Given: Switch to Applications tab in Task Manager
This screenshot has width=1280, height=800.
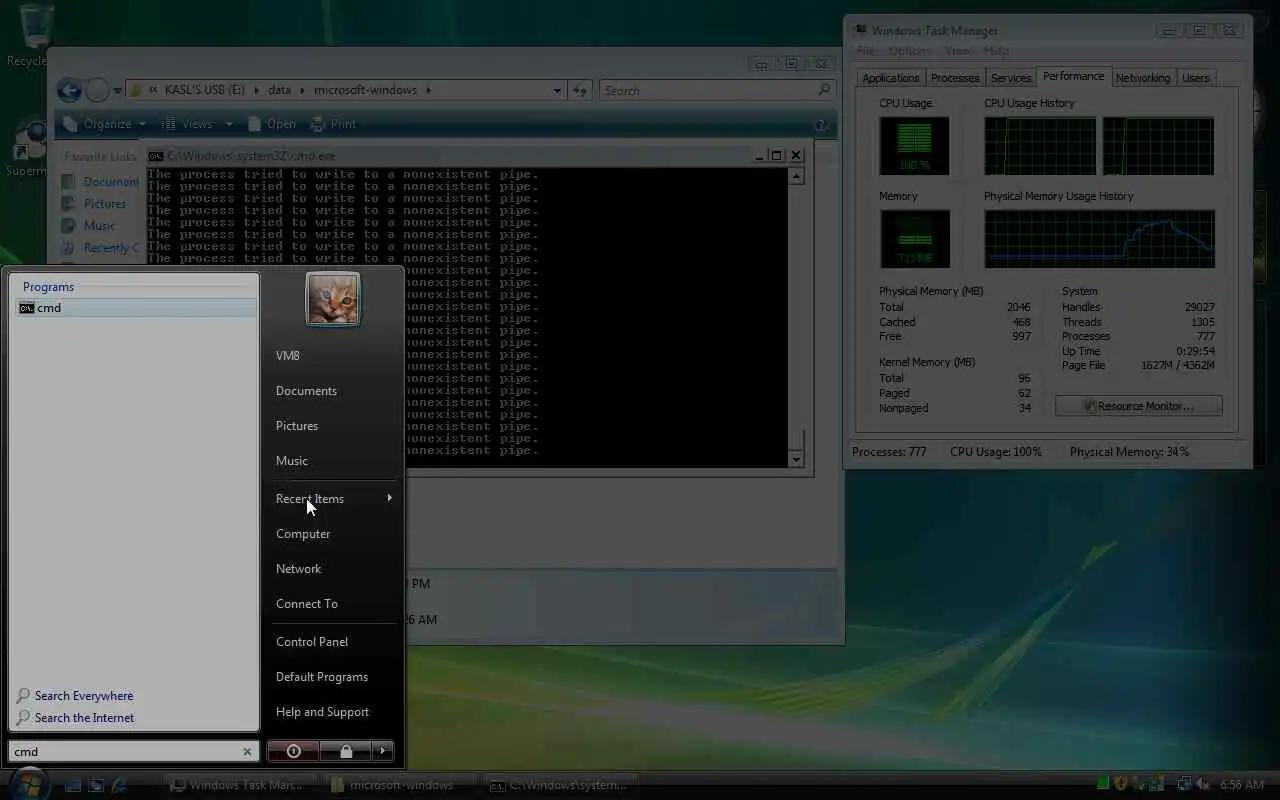Looking at the screenshot, I should [890, 78].
